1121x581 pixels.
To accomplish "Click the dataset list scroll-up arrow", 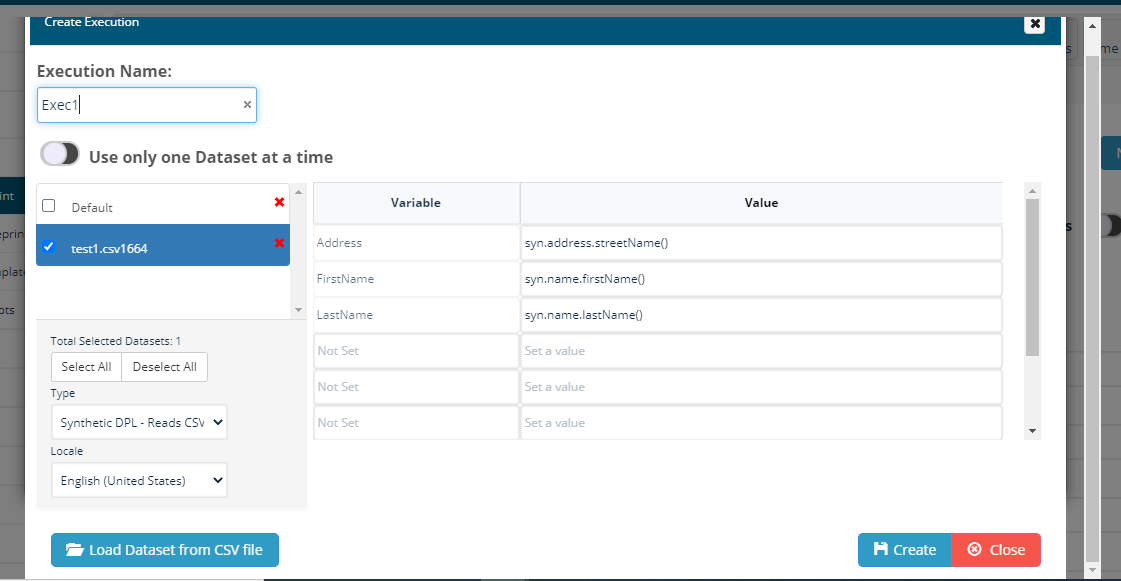I will click(297, 191).
